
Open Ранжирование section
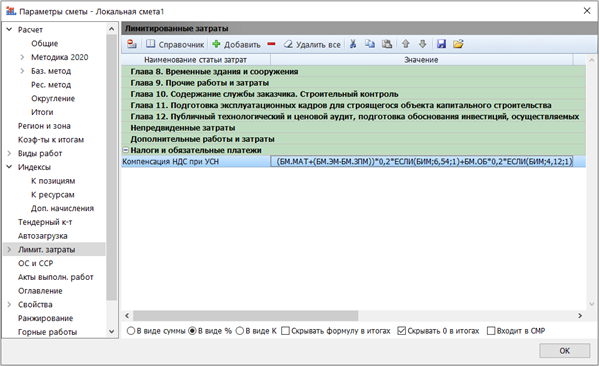[x=45, y=318]
